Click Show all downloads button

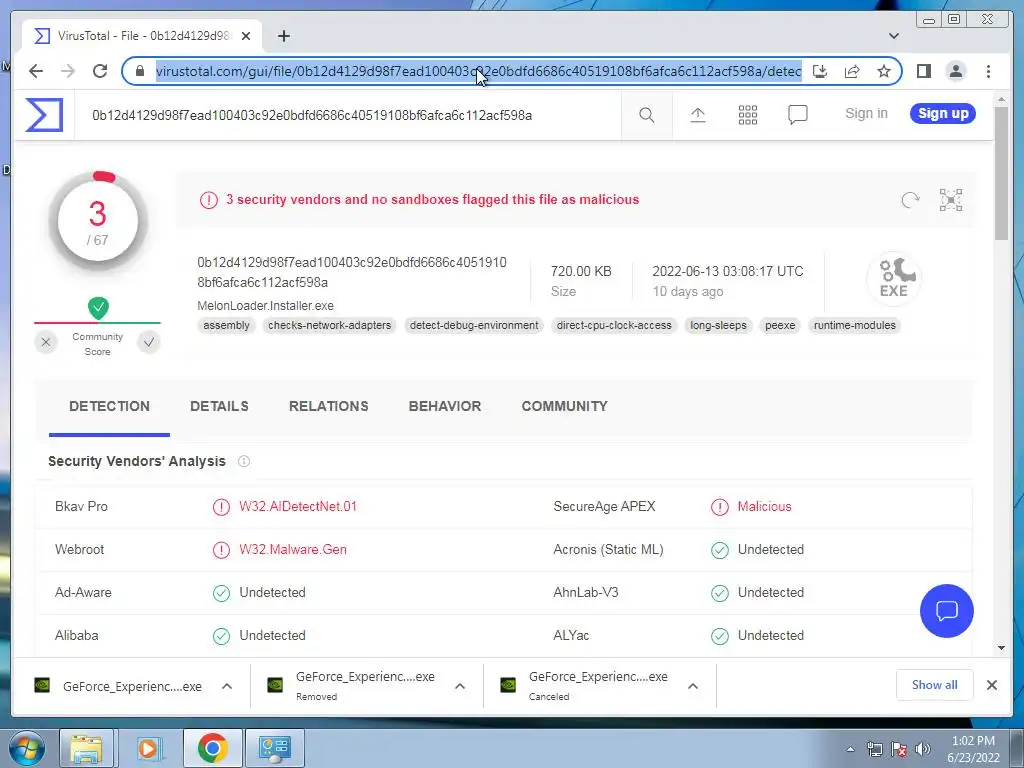(935, 685)
